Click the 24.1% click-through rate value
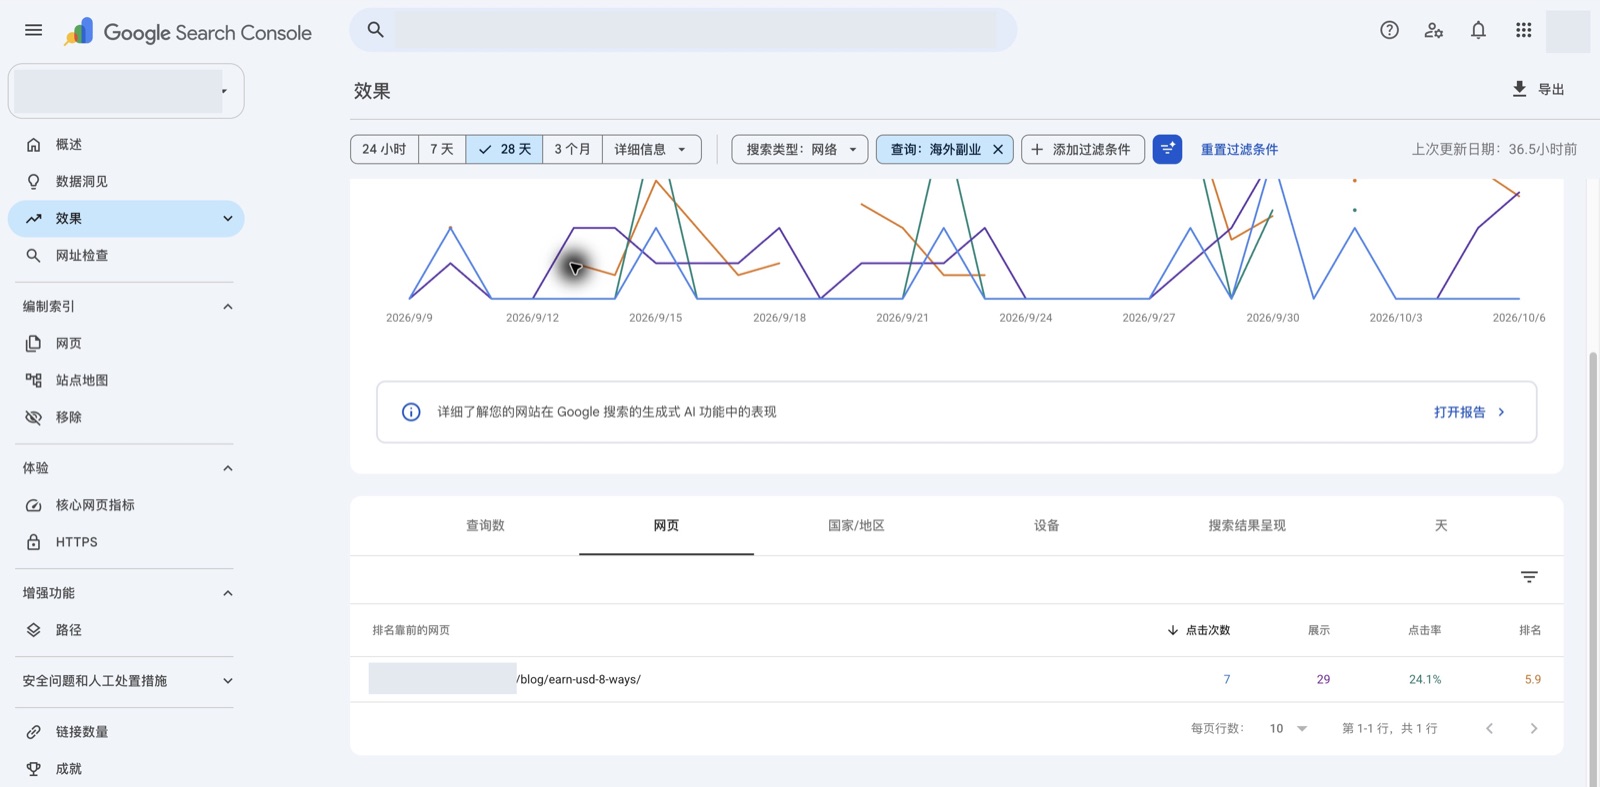The image size is (1600, 787). click(1425, 679)
